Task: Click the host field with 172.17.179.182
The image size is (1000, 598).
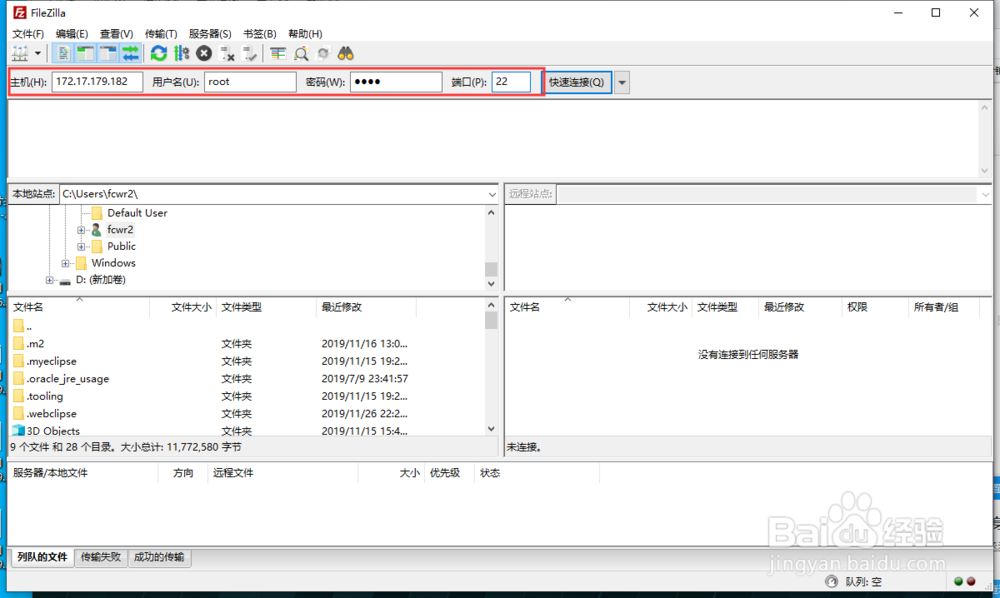Action: pyautogui.click(x=97, y=82)
